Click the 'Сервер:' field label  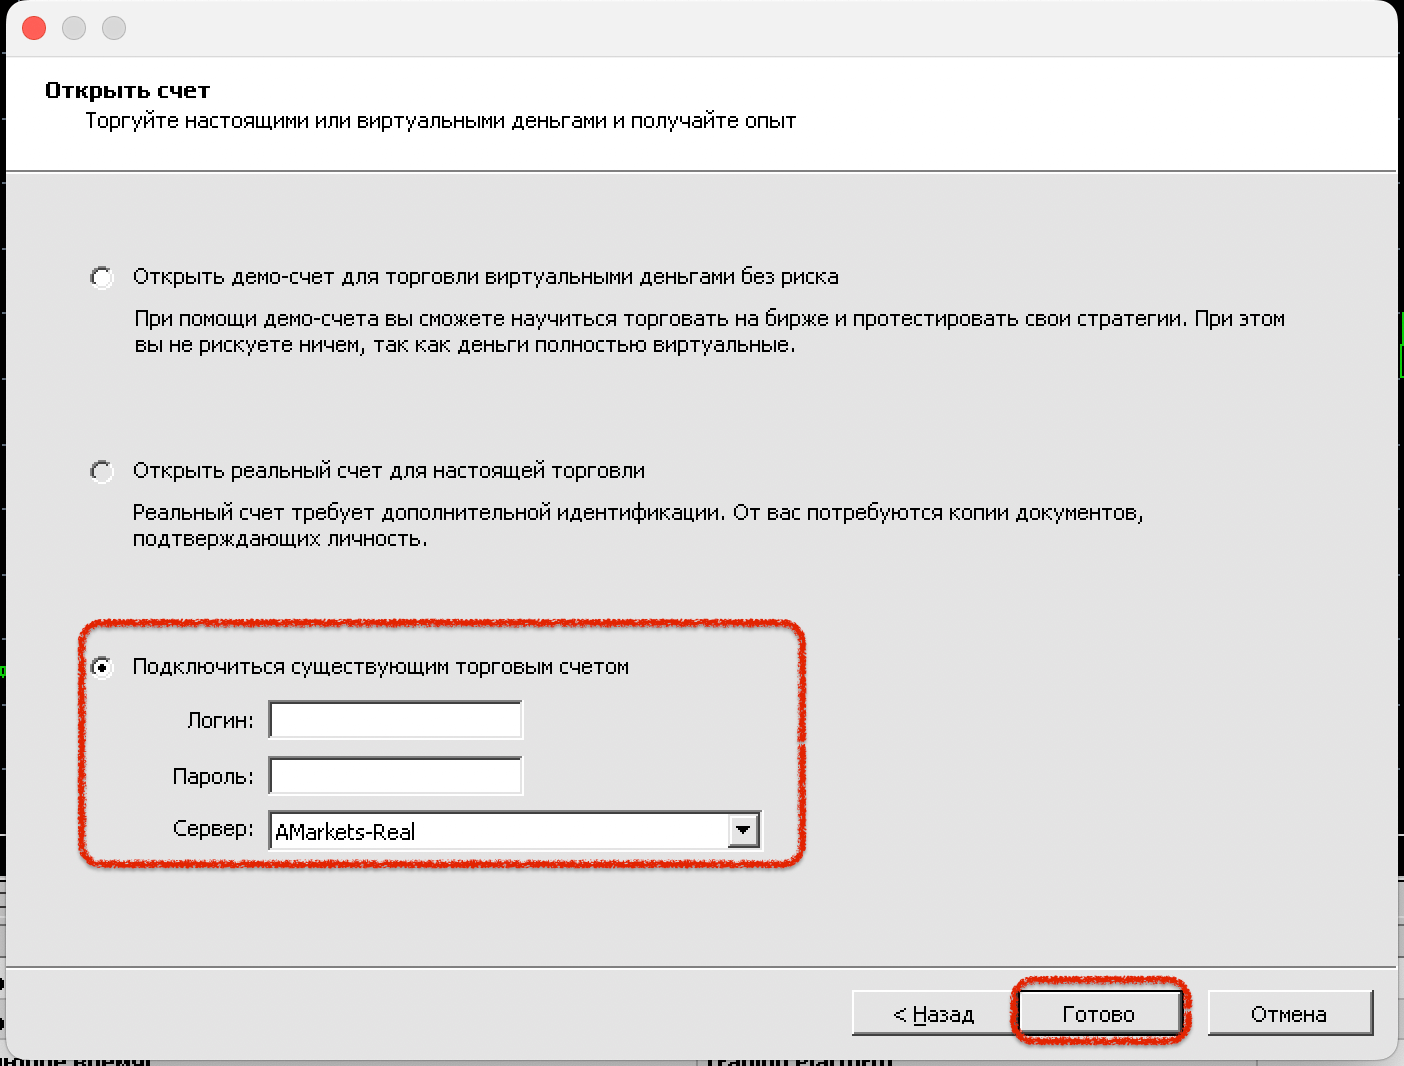click(213, 829)
